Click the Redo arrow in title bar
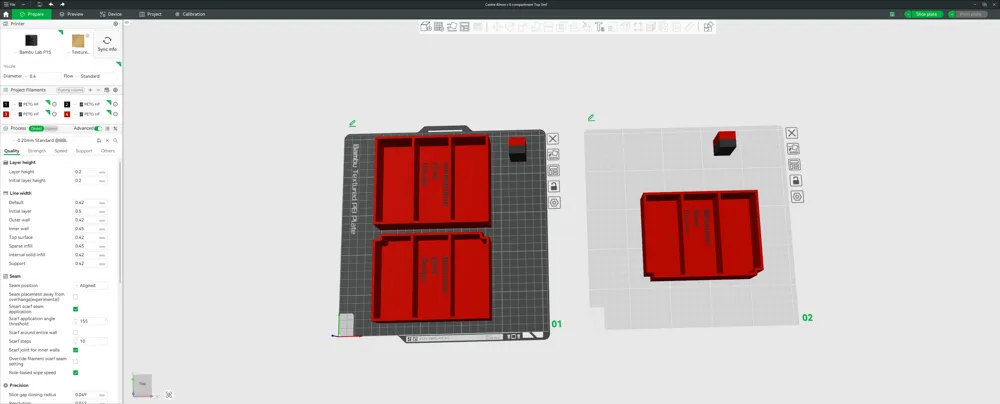The width and height of the screenshot is (1000, 404). 62,4
